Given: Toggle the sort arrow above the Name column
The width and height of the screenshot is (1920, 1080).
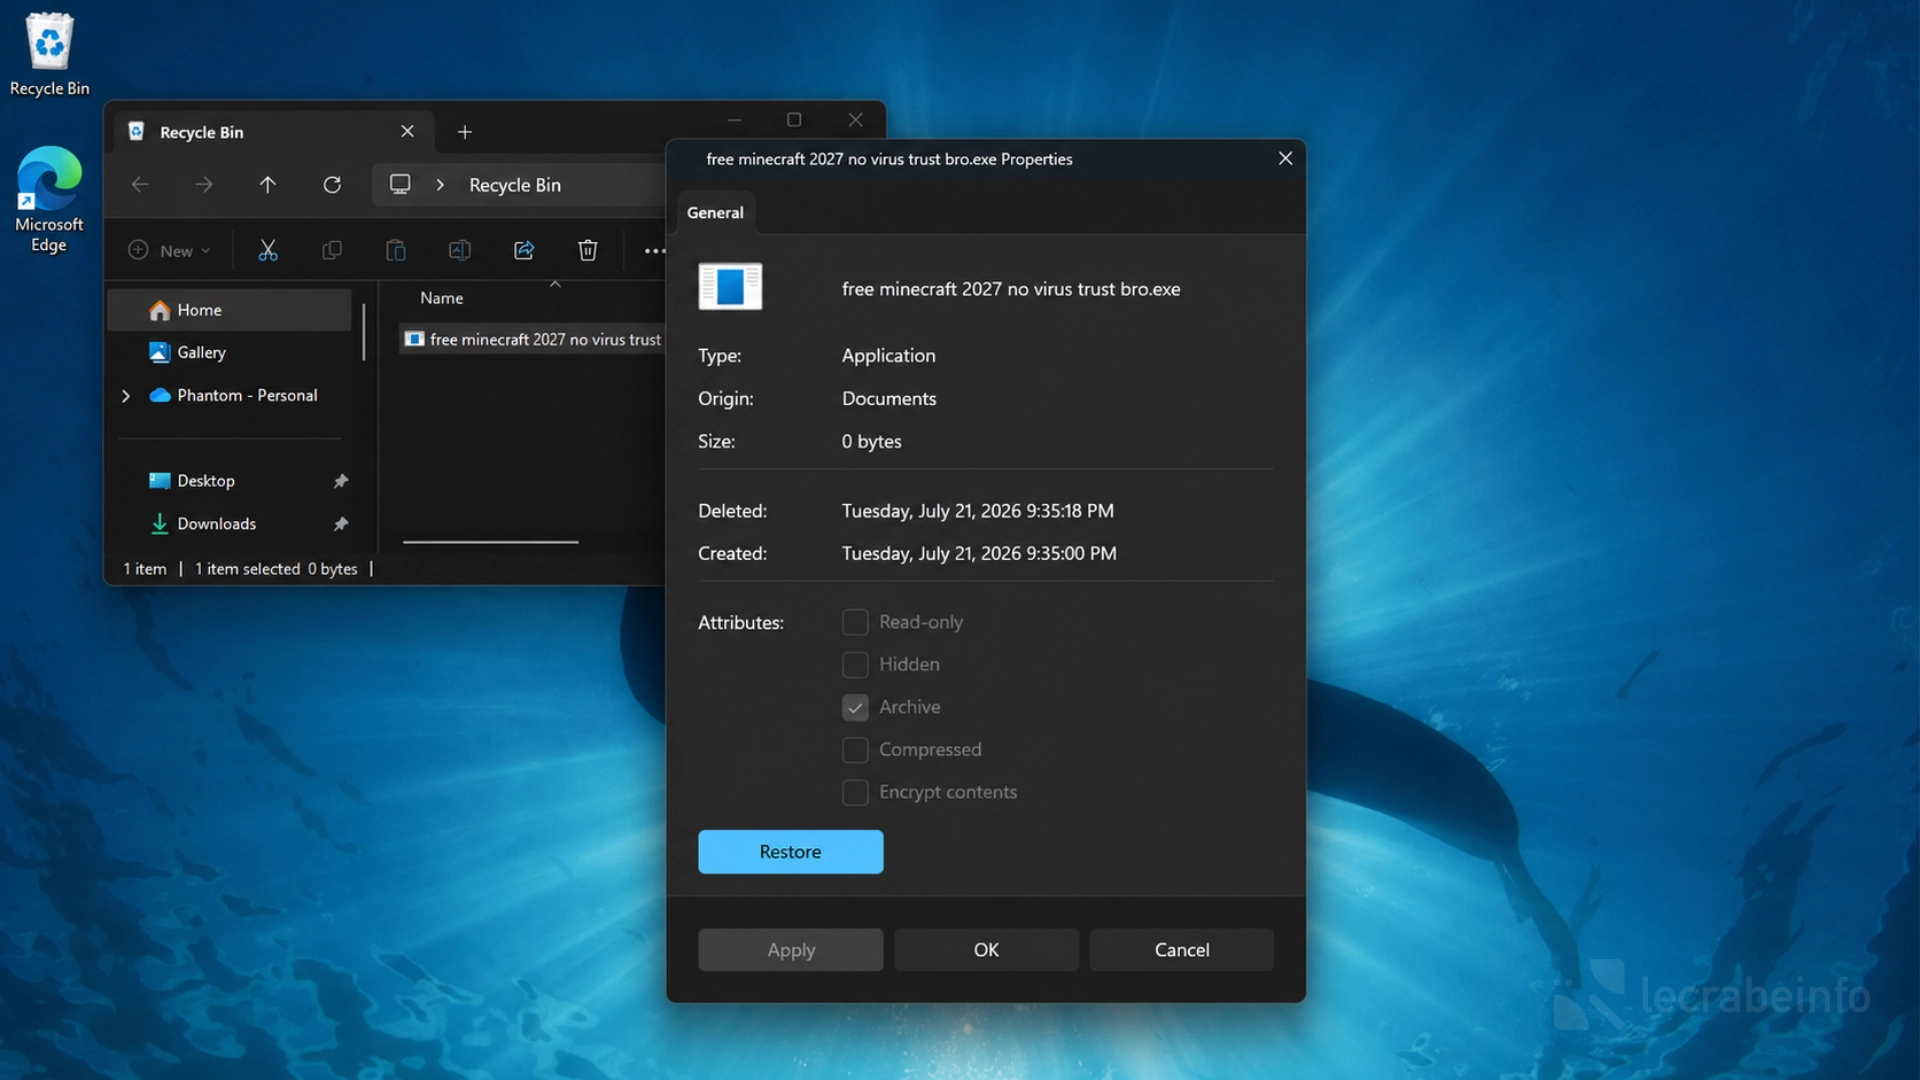Looking at the screenshot, I should click(x=555, y=285).
